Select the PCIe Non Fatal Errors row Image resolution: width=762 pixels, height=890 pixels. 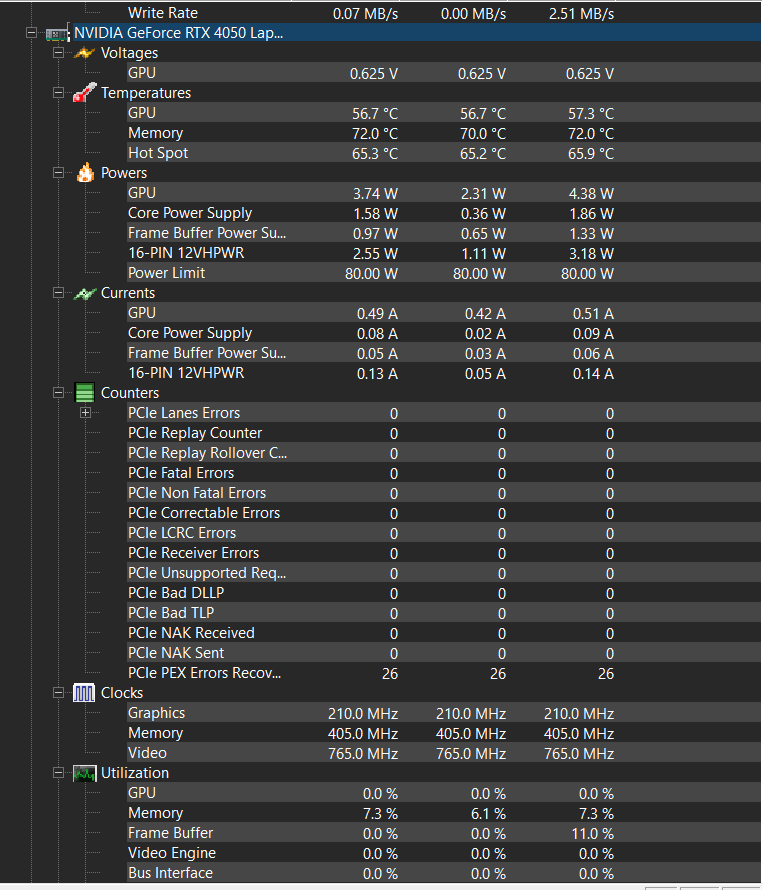(x=444, y=493)
